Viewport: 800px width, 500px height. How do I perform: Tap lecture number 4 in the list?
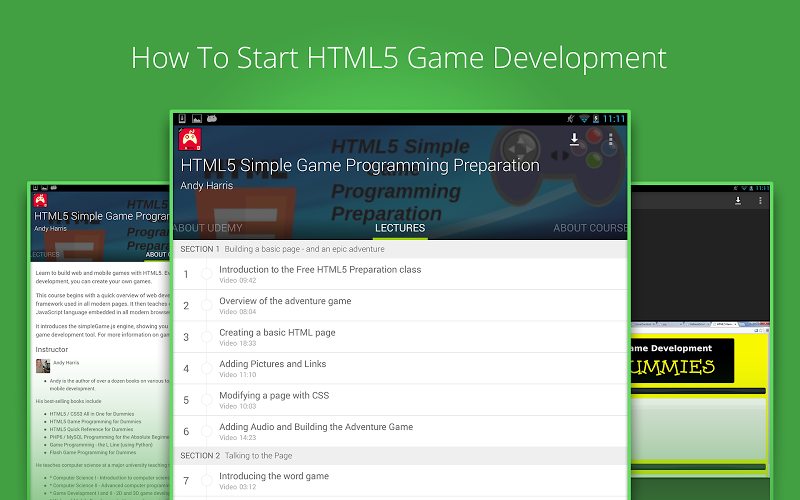point(186,369)
